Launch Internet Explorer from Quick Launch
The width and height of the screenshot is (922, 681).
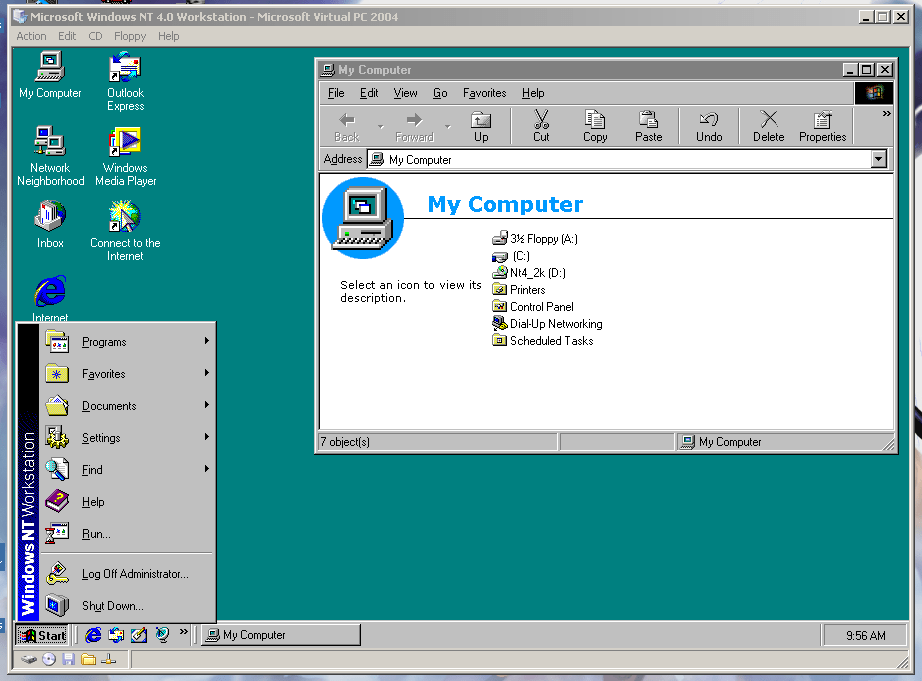coord(93,635)
